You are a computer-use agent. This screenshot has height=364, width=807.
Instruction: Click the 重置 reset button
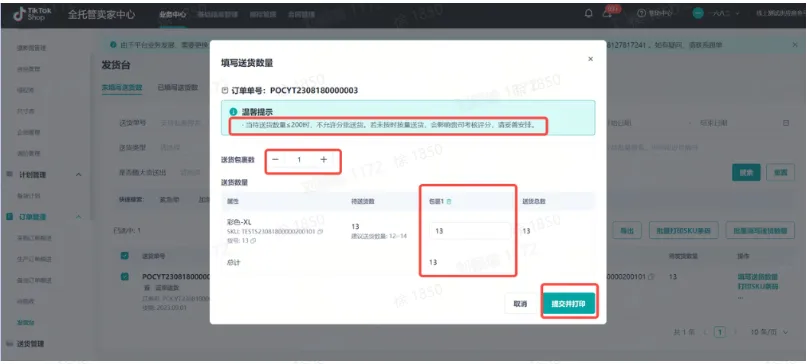click(x=780, y=172)
